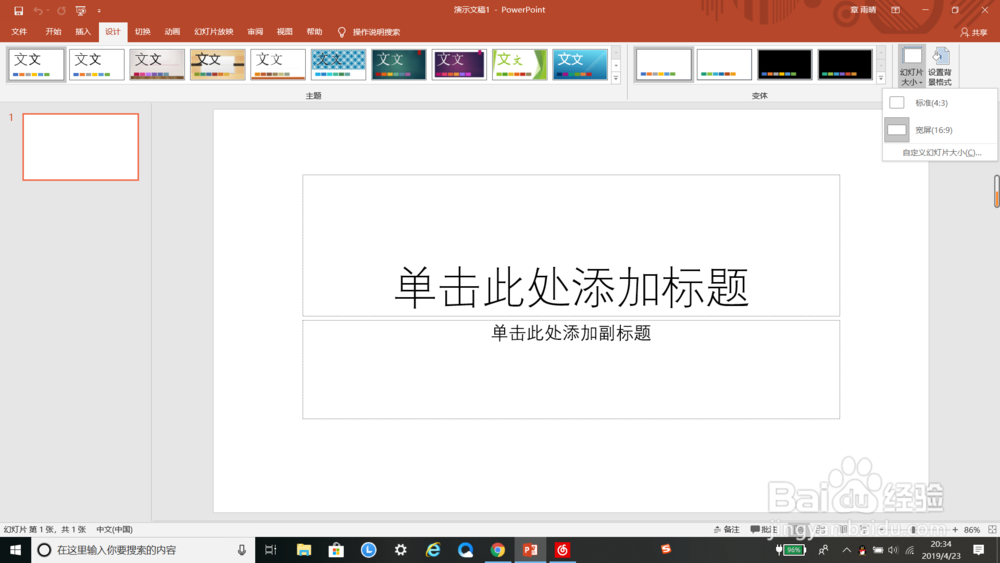Choose 标准(4:3) slide size
Image resolution: width=1000 pixels, height=563 pixels.
click(x=940, y=103)
